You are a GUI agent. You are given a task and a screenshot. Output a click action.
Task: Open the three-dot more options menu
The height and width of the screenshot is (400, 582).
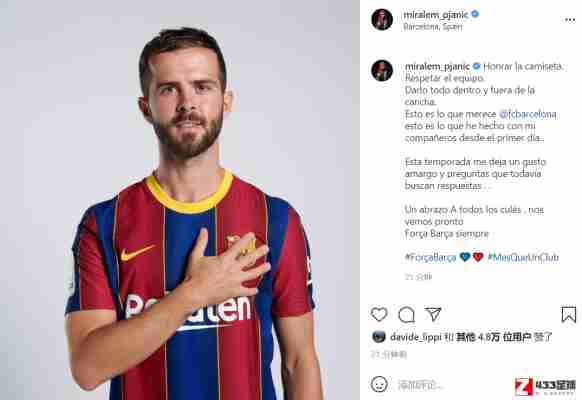pos(570,20)
